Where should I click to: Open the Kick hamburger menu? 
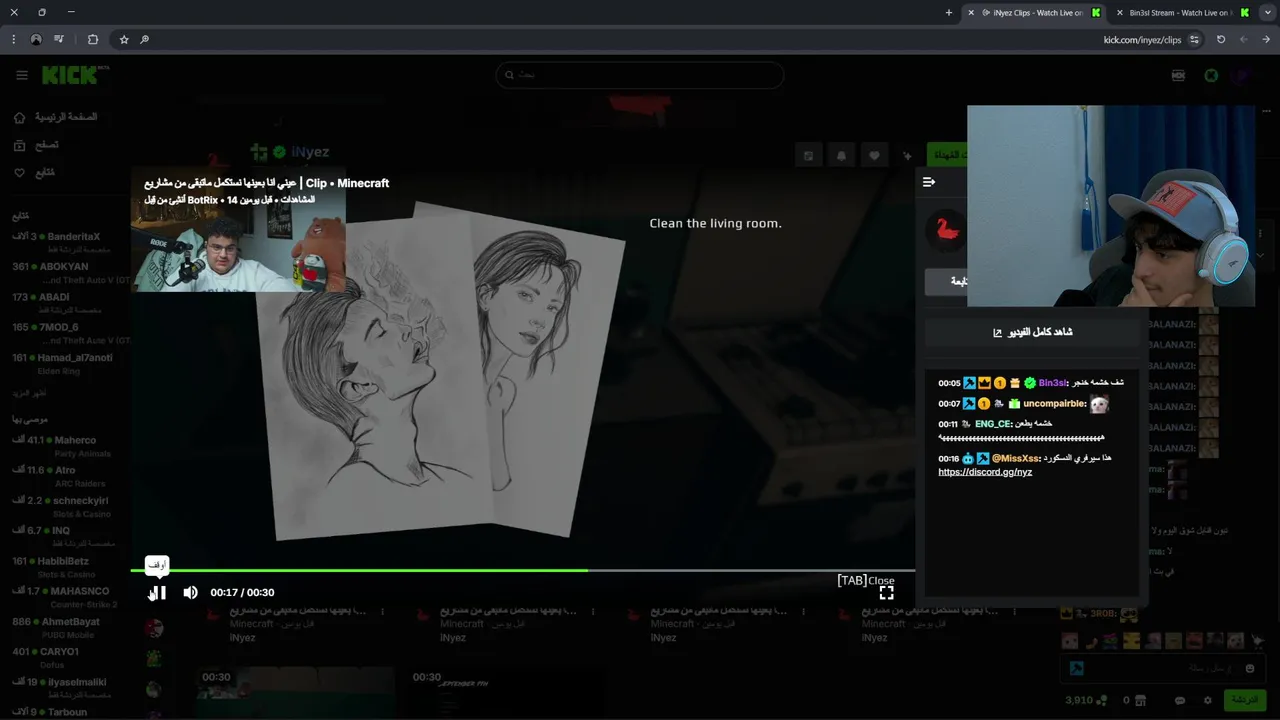(x=21, y=75)
